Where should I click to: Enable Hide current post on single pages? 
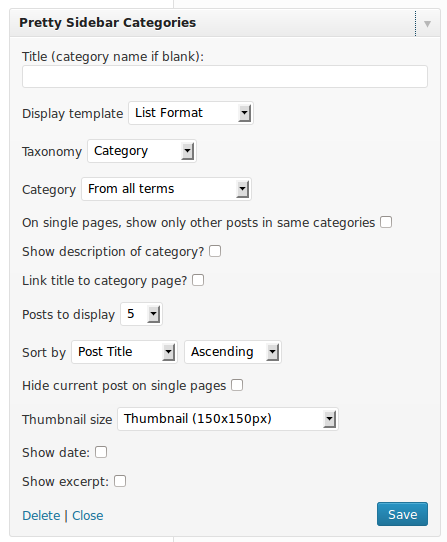click(x=237, y=385)
